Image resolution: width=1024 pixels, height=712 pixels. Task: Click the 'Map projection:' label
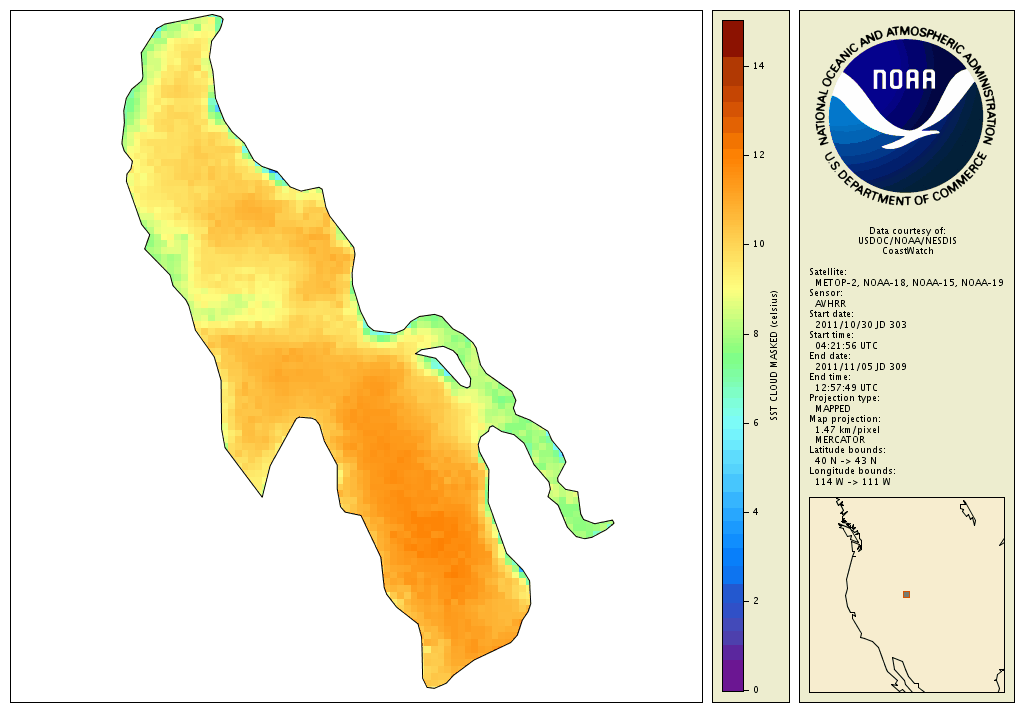844,419
